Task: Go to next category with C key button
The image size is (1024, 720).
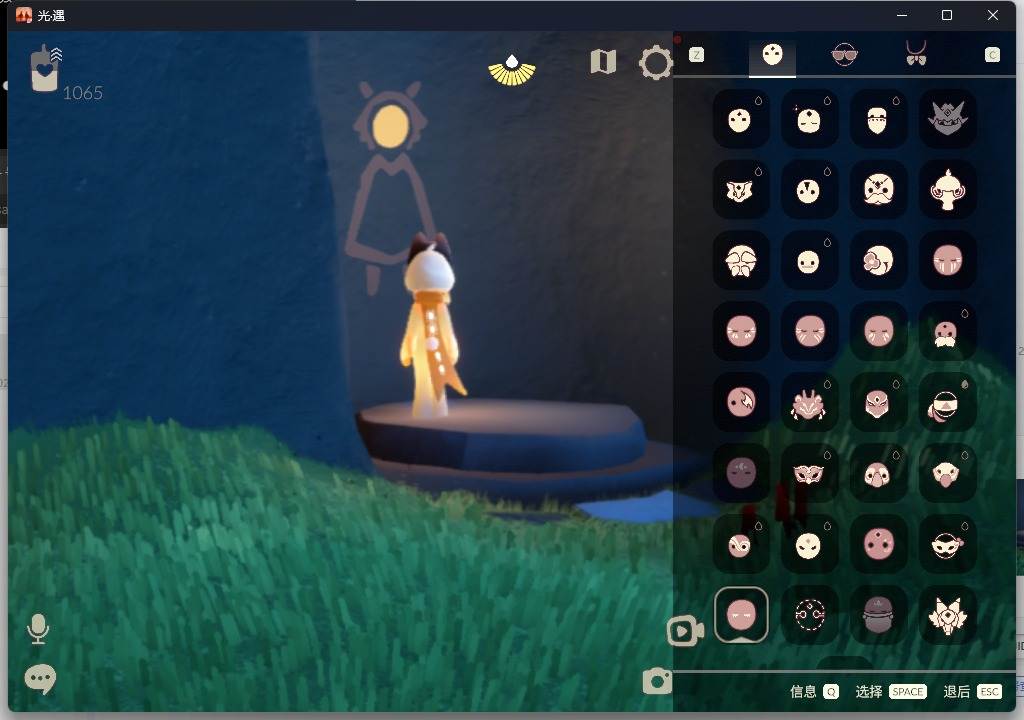Action: coord(992,55)
